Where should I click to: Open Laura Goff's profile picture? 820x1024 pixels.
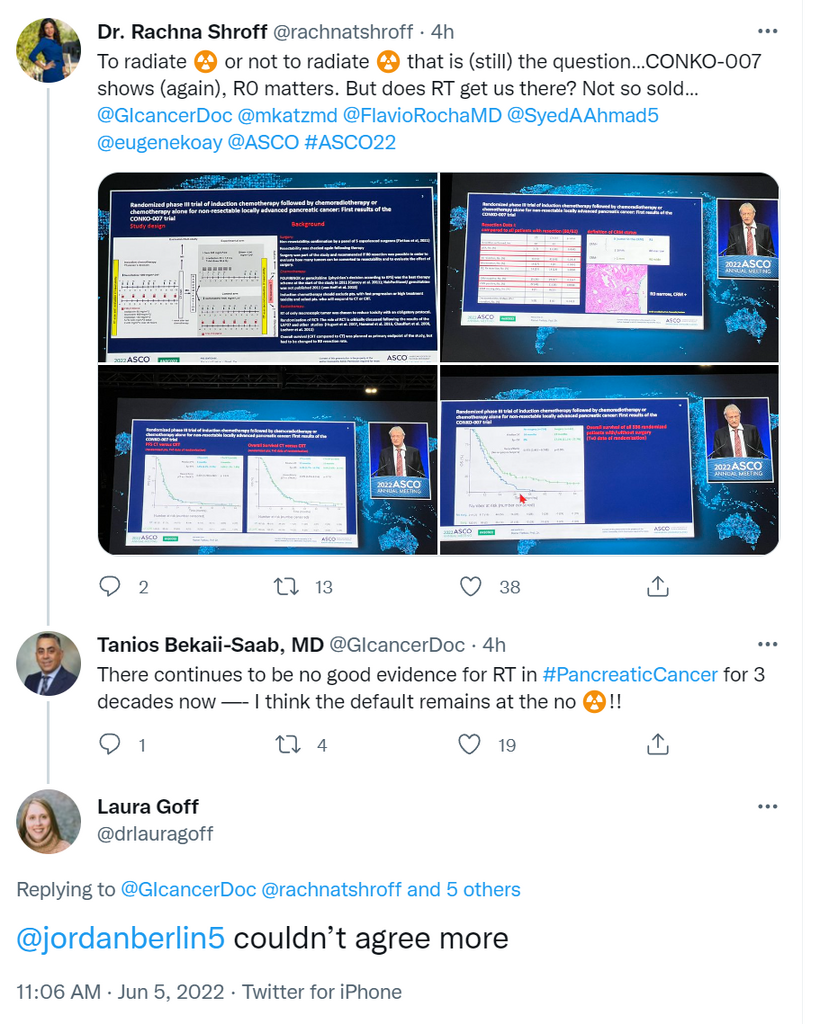click(x=48, y=822)
